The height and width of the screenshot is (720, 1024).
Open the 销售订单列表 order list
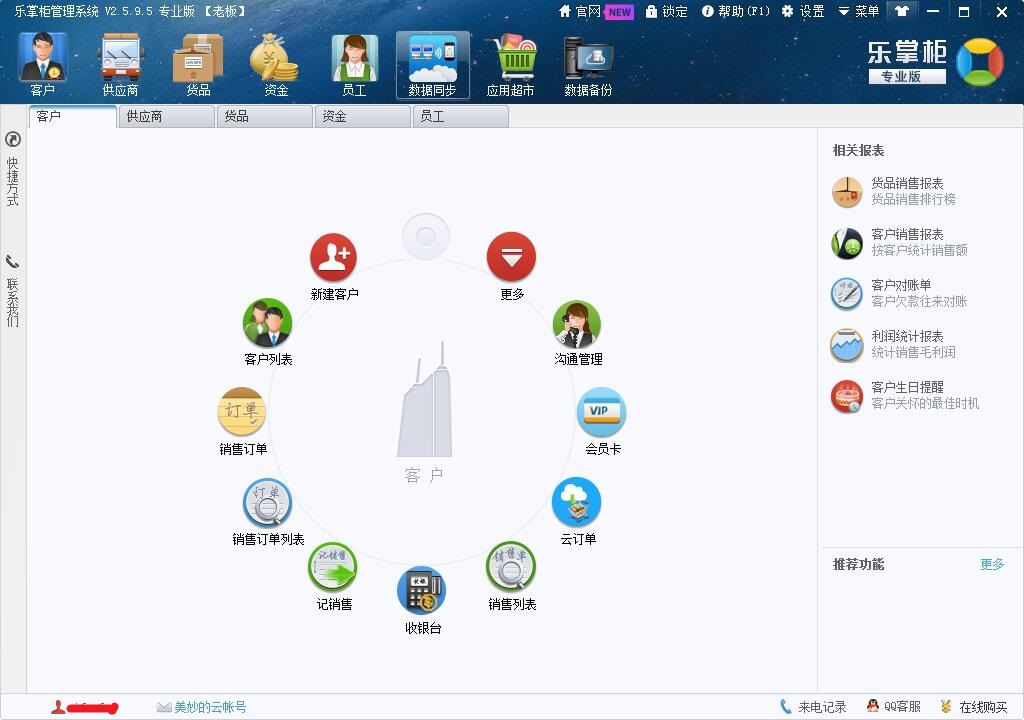click(268, 502)
